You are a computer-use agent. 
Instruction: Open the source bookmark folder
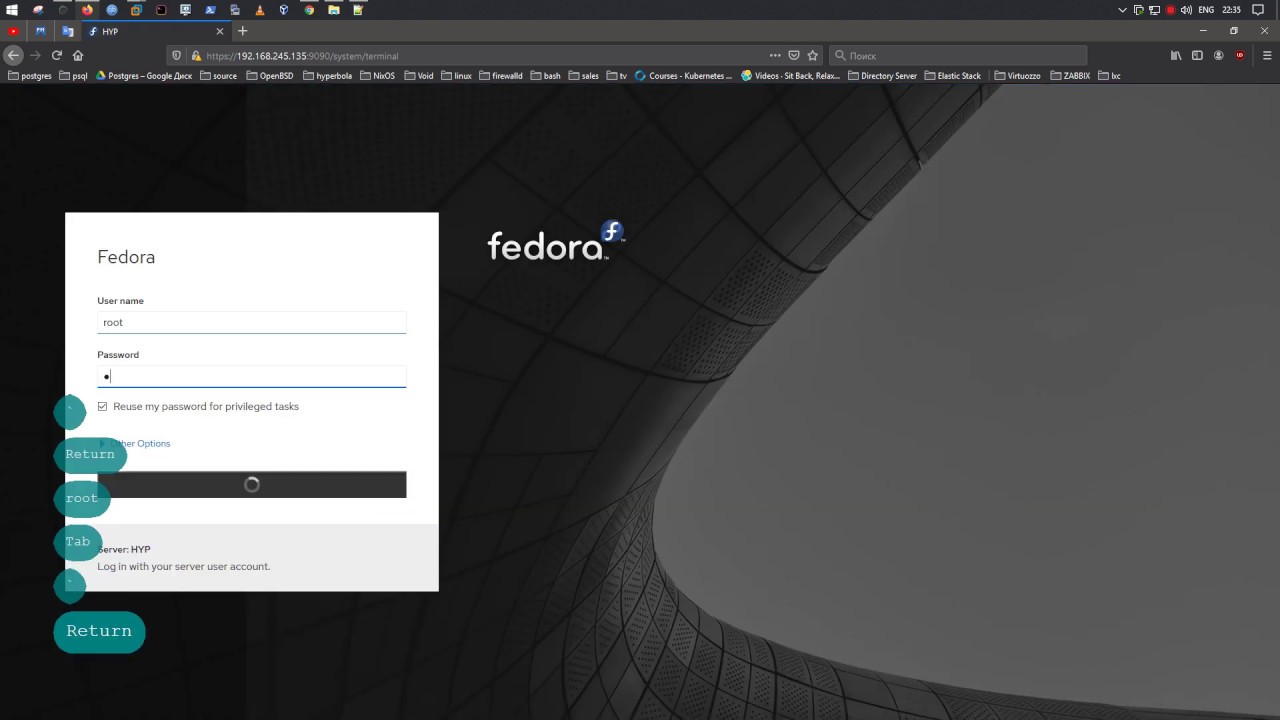tap(219, 76)
